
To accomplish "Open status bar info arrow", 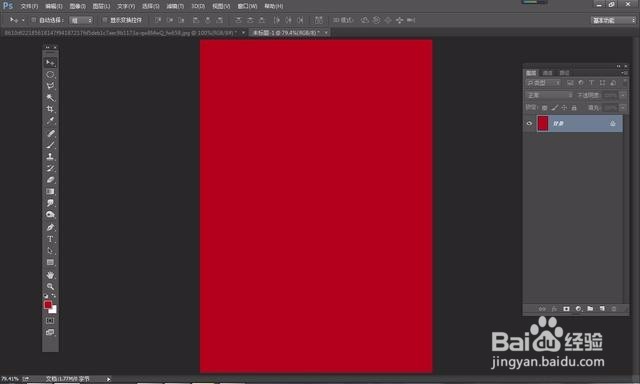I will point(109,379).
